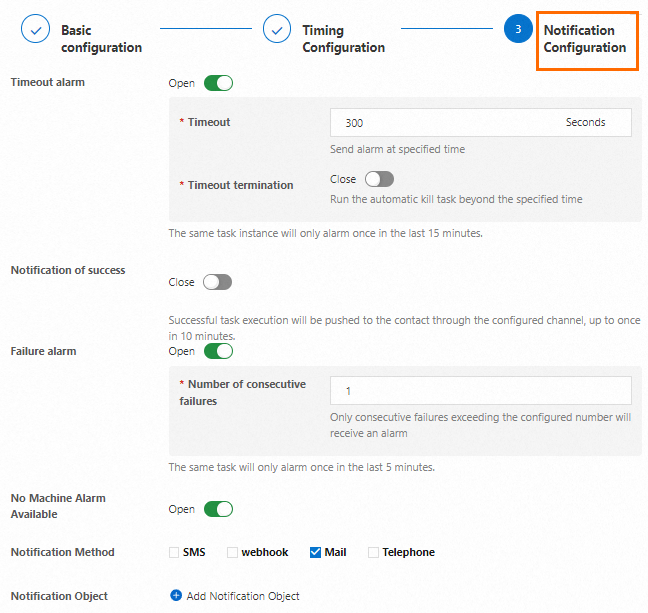Click the Seconds unit suffix in Timeout field
This screenshot has width=648, height=613.
[x=585, y=123]
